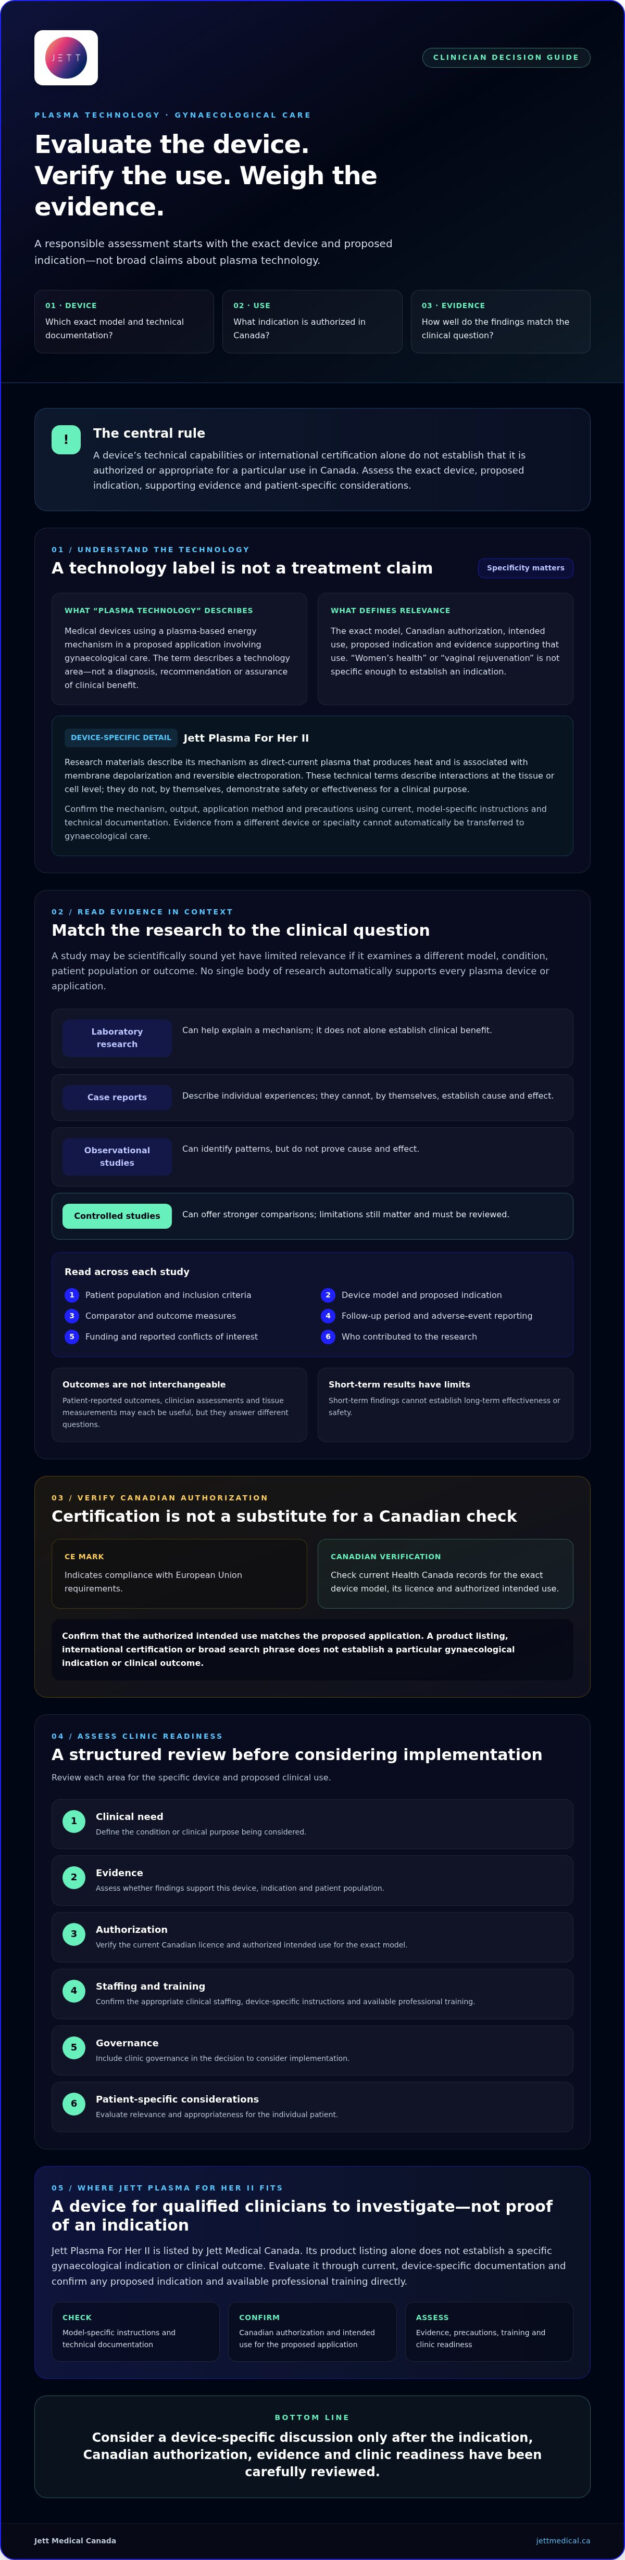Image resolution: width=625 pixels, height=2560 pixels.
Task: Click the Observational studies label
Action: click(x=117, y=1157)
